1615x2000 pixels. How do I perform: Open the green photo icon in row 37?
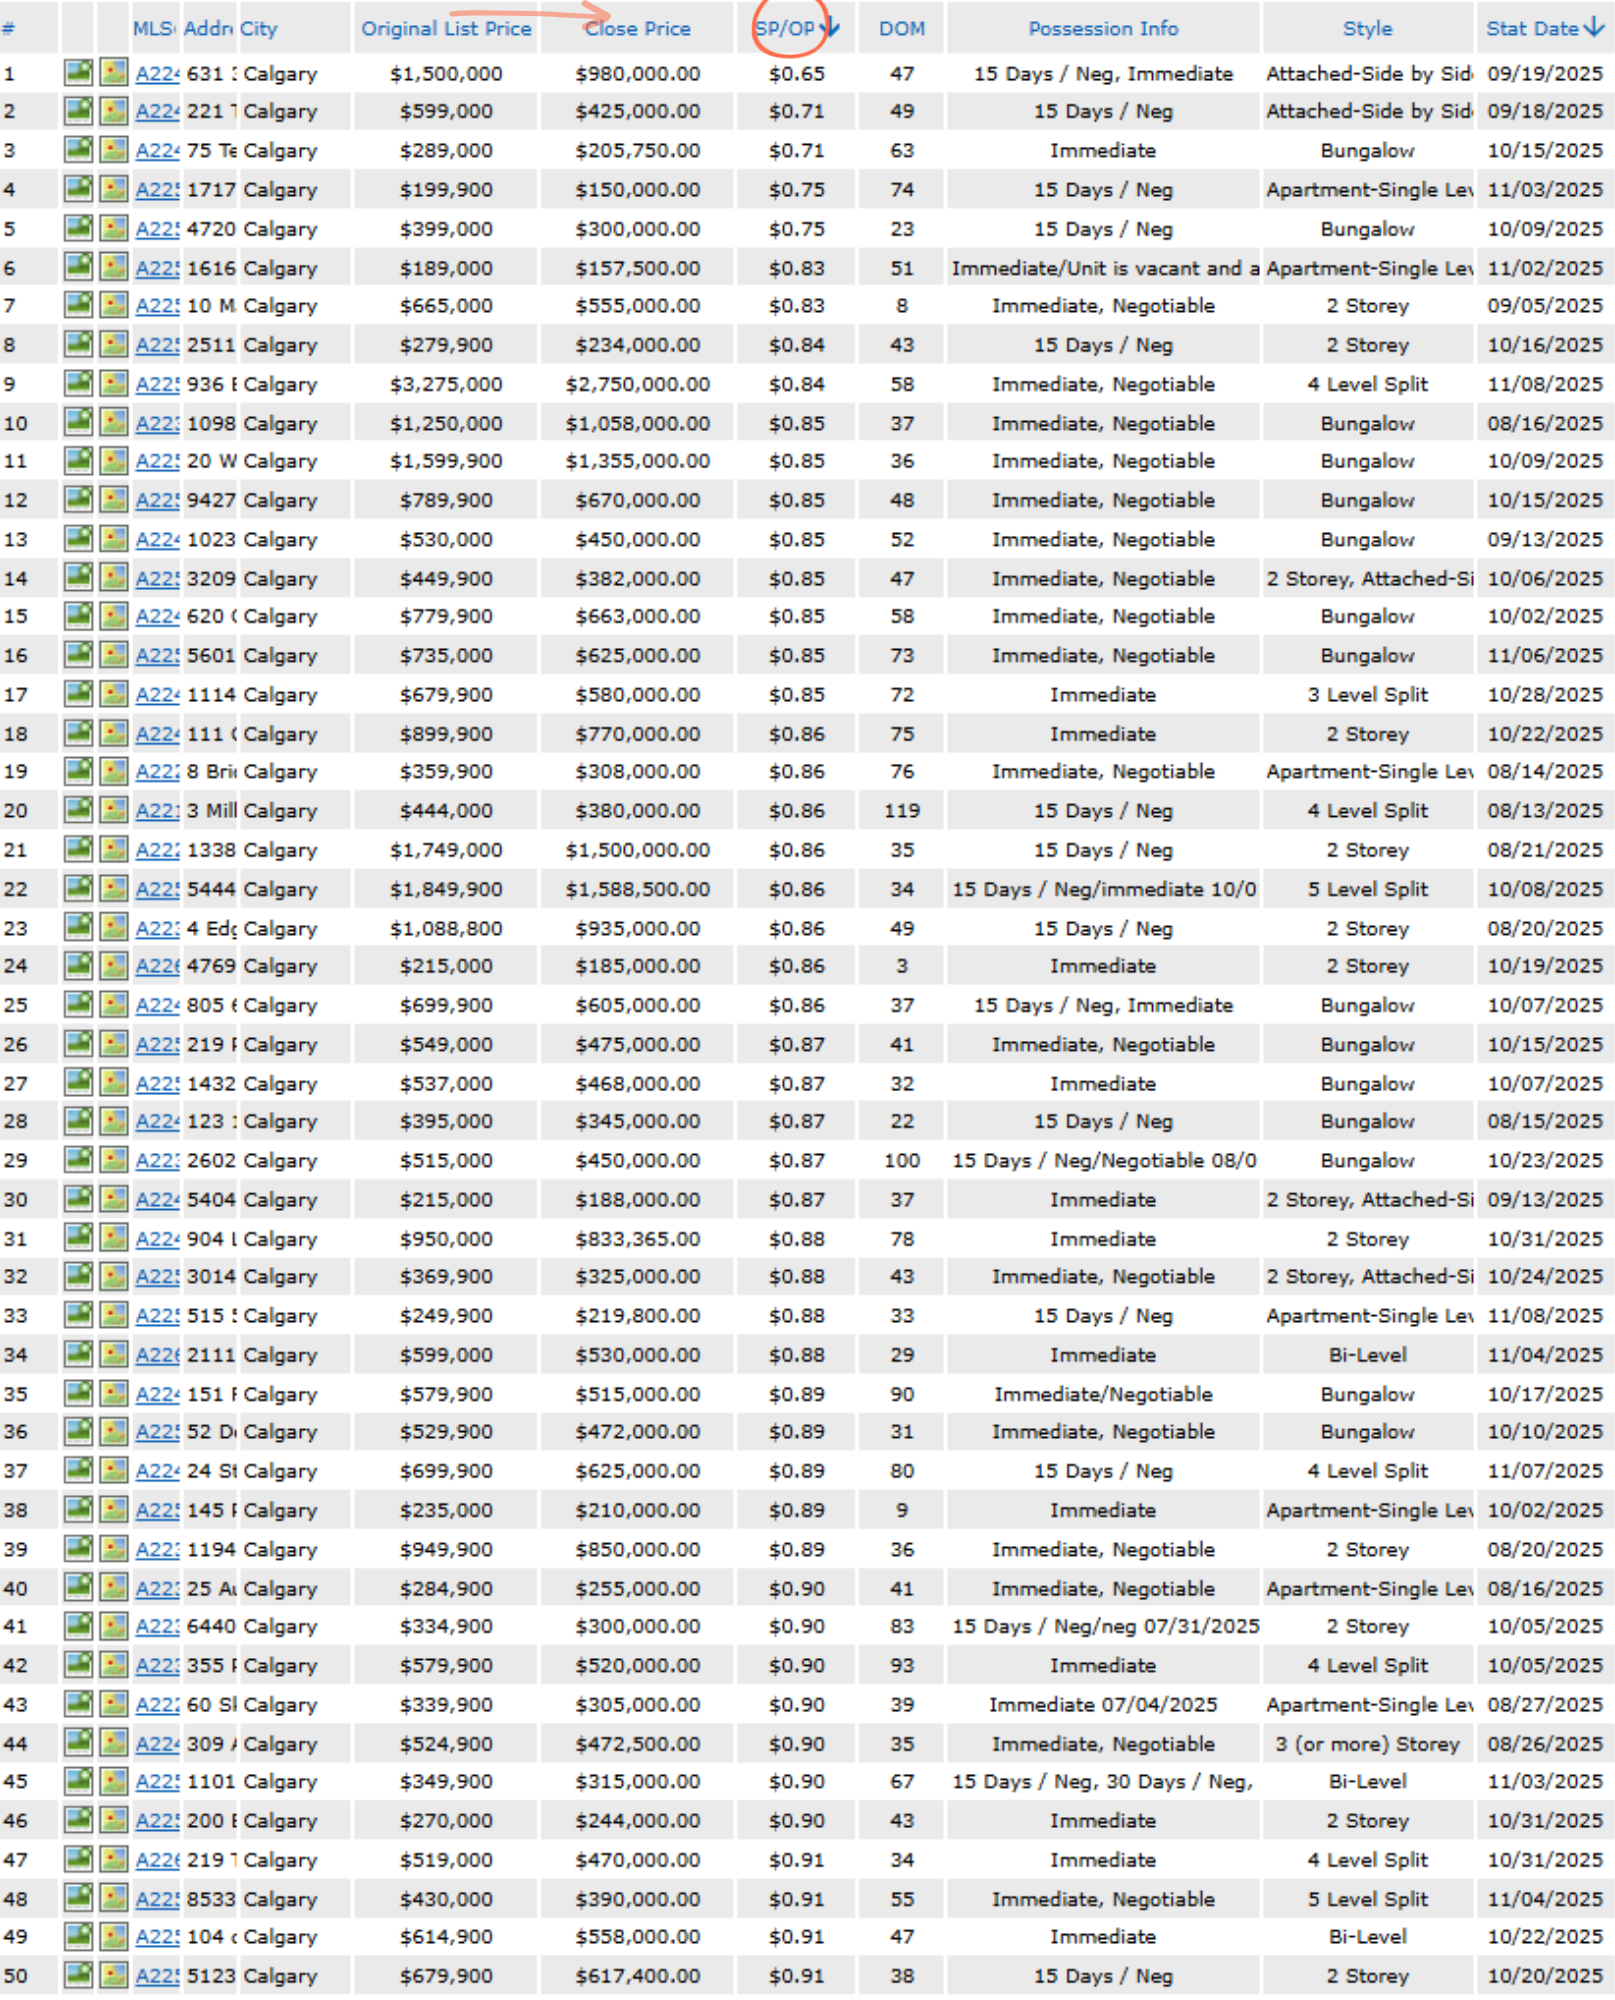pyautogui.click(x=78, y=1471)
